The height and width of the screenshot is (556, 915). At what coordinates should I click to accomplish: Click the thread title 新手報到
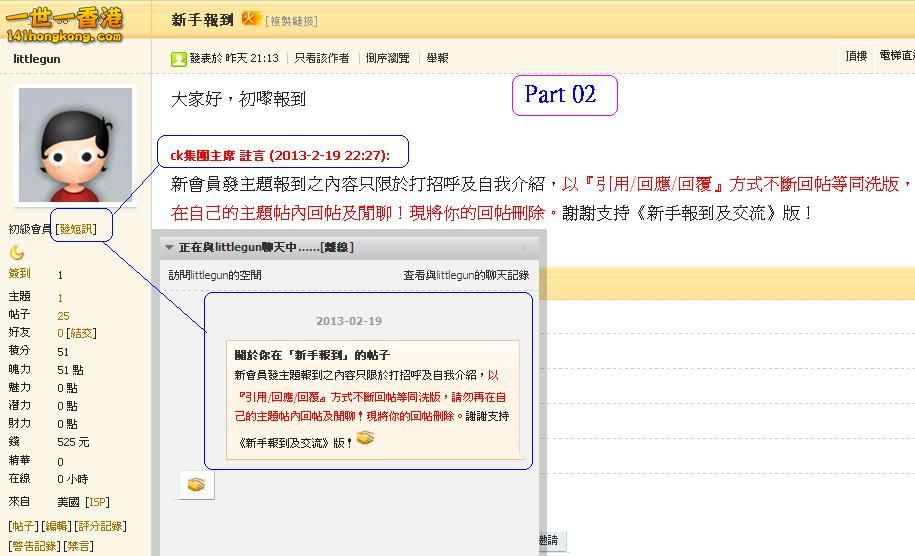tap(202, 20)
